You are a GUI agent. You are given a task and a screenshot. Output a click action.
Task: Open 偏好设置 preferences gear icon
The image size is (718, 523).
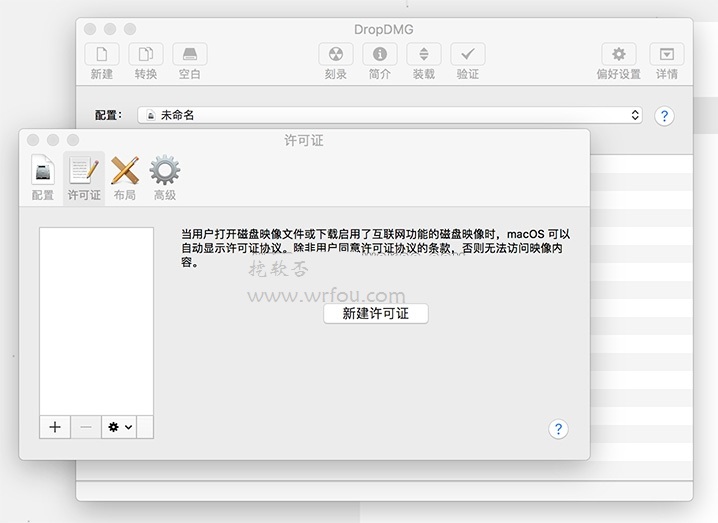pos(619,54)
